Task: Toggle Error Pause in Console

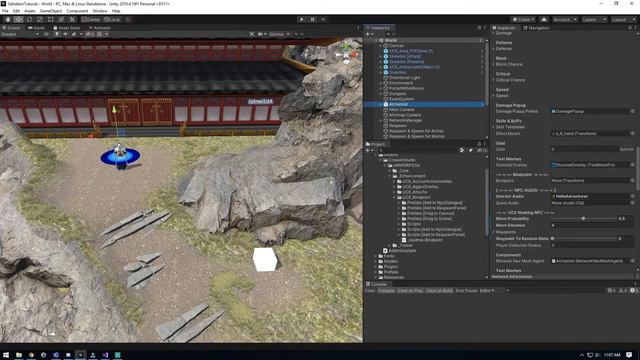Action: tap(466, 291)
